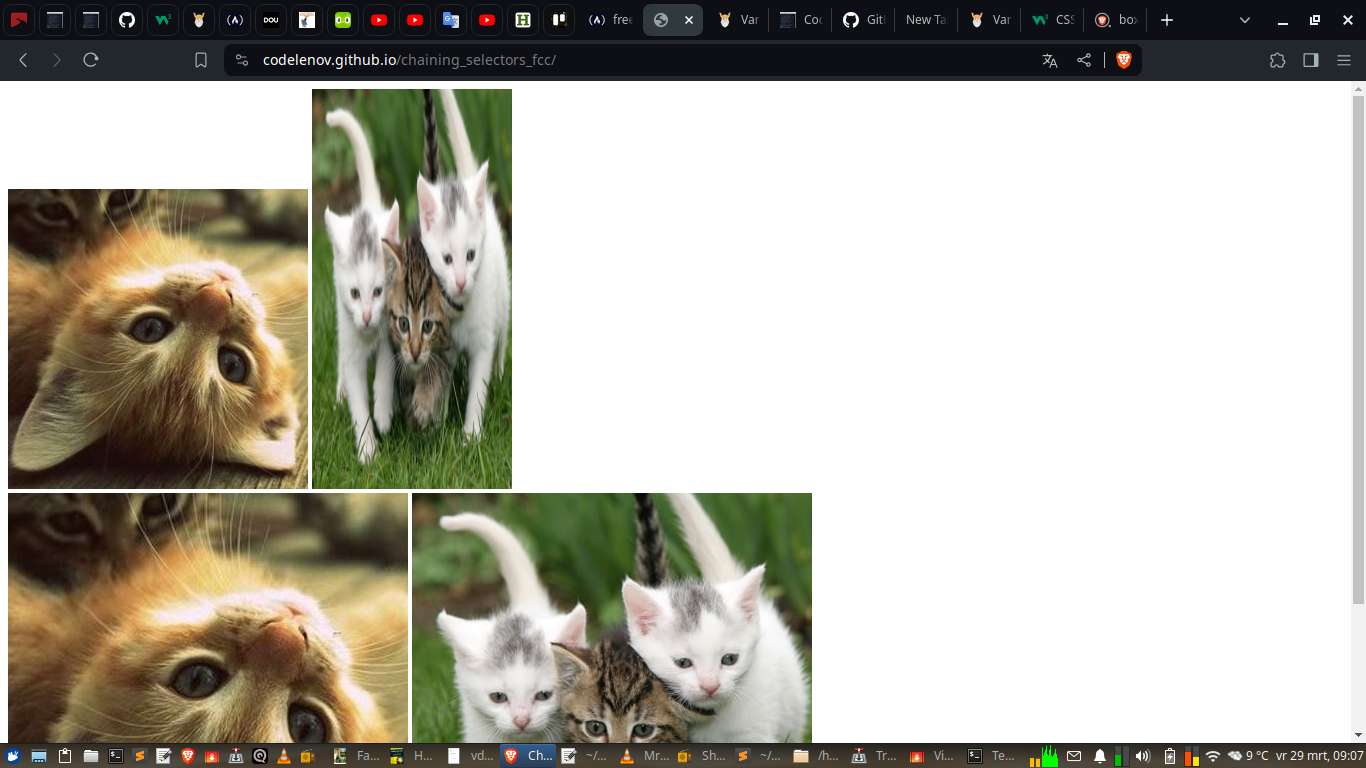
Task: Open the Google Translate pinned tab
Action: coord(451,19)
